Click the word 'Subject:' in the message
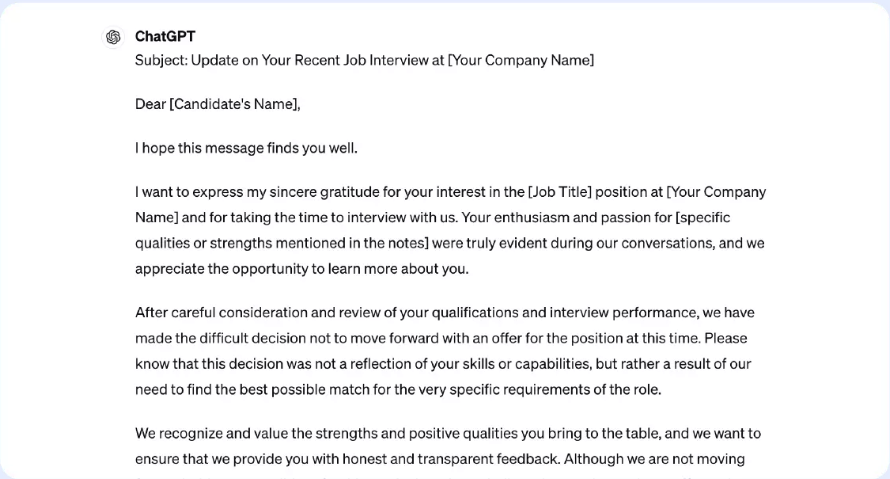The height and width of the screenshot is (479, 890). 161,60
